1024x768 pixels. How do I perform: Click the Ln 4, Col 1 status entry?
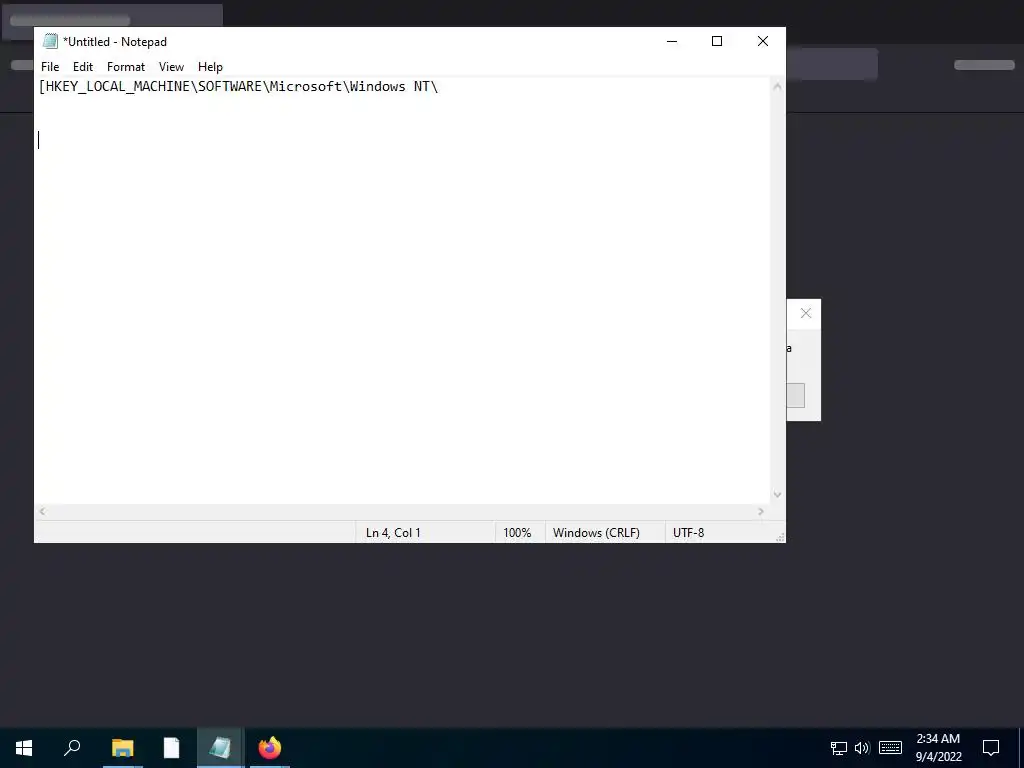[393, 533]
